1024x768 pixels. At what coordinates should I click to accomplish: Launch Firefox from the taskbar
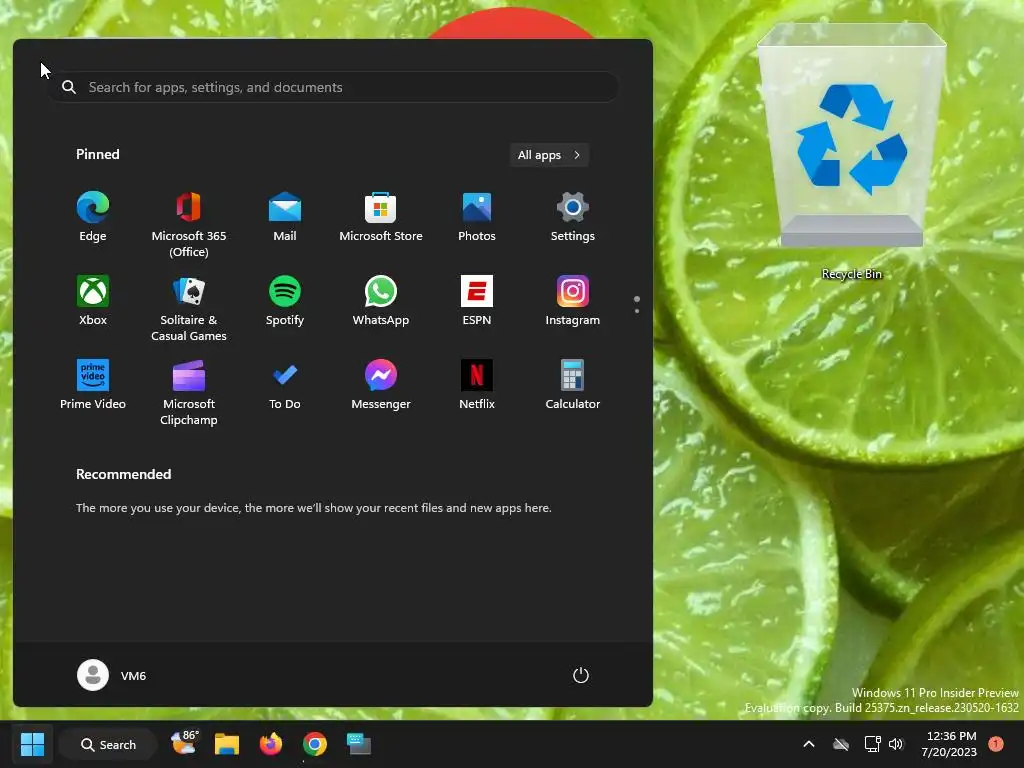coord(271,744)
